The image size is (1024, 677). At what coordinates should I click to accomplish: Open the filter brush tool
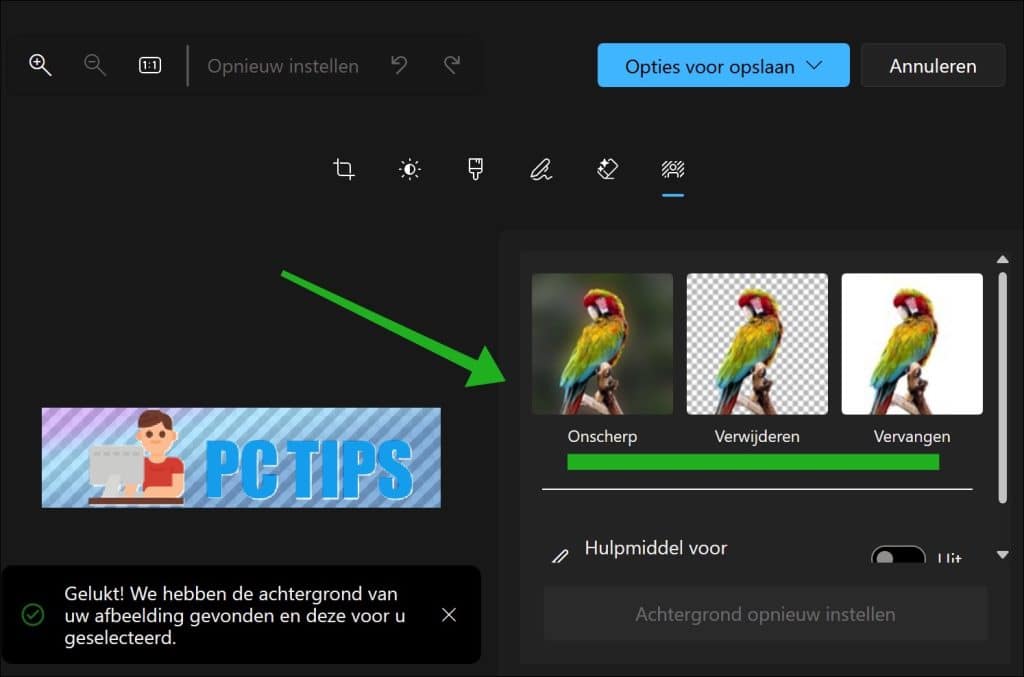[x=475, y=169]
